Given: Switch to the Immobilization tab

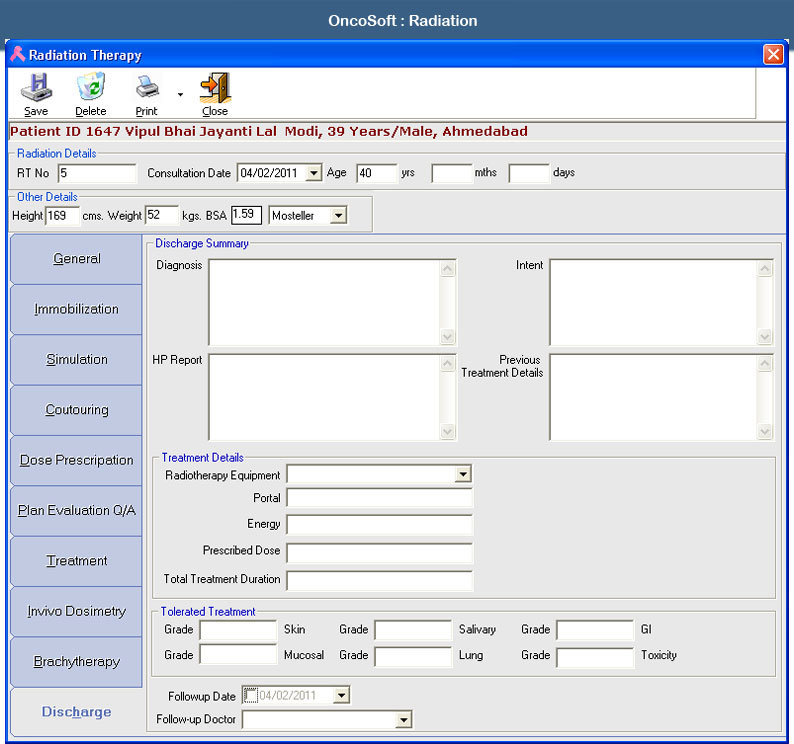Looking at the screenshot, I should (x=76, y=309).
